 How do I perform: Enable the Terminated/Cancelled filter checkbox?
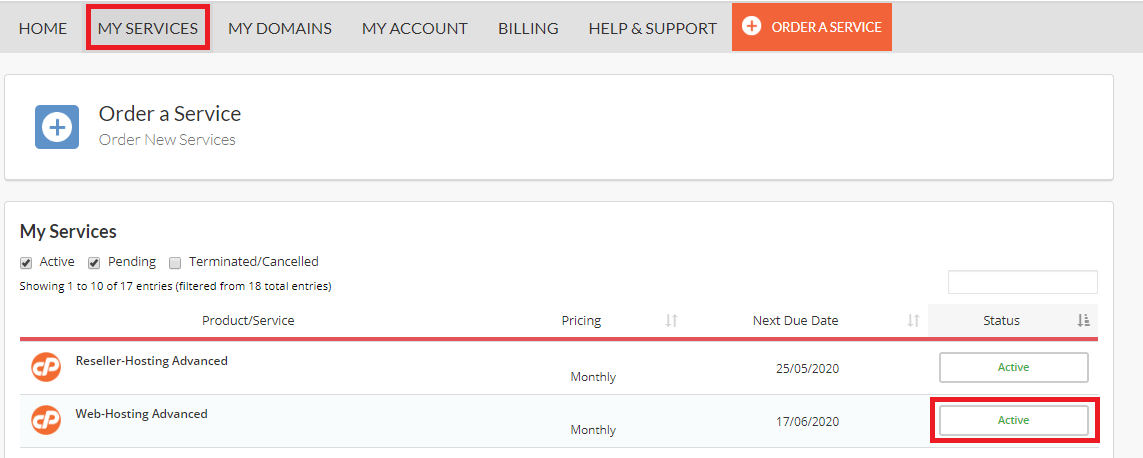[175, 263]
